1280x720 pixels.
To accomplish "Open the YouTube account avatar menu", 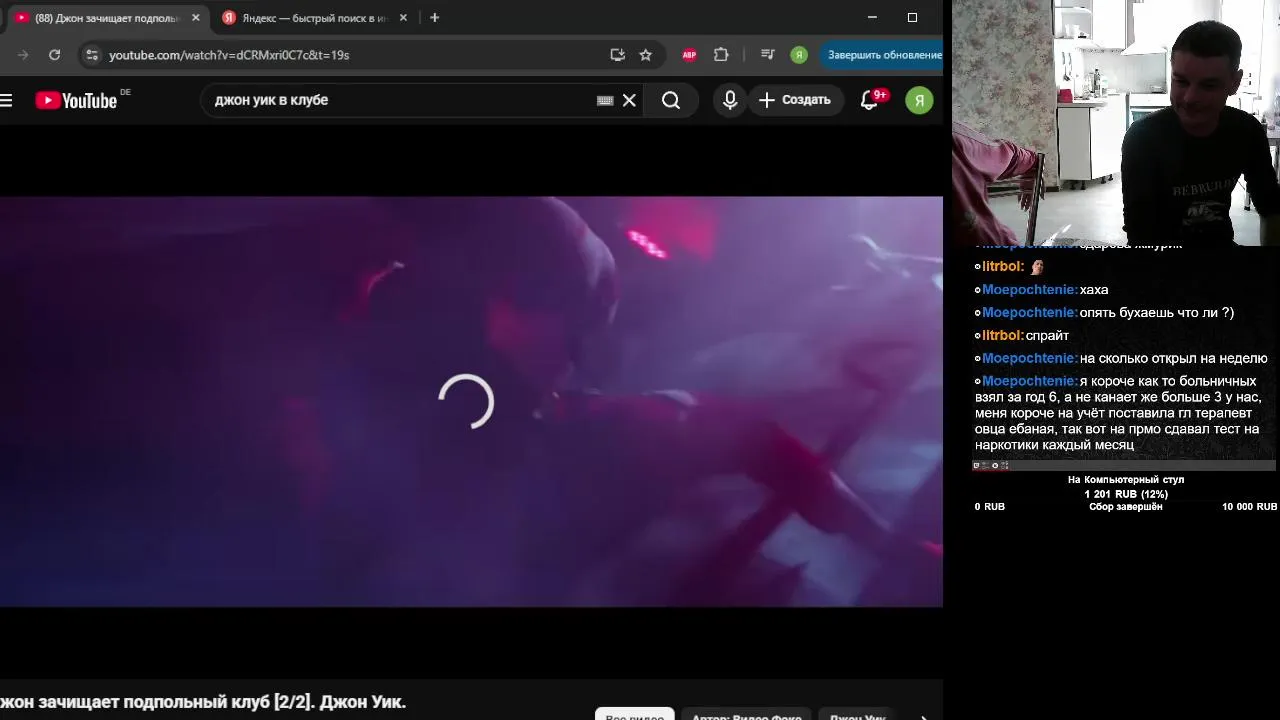I will coord(919,100).
